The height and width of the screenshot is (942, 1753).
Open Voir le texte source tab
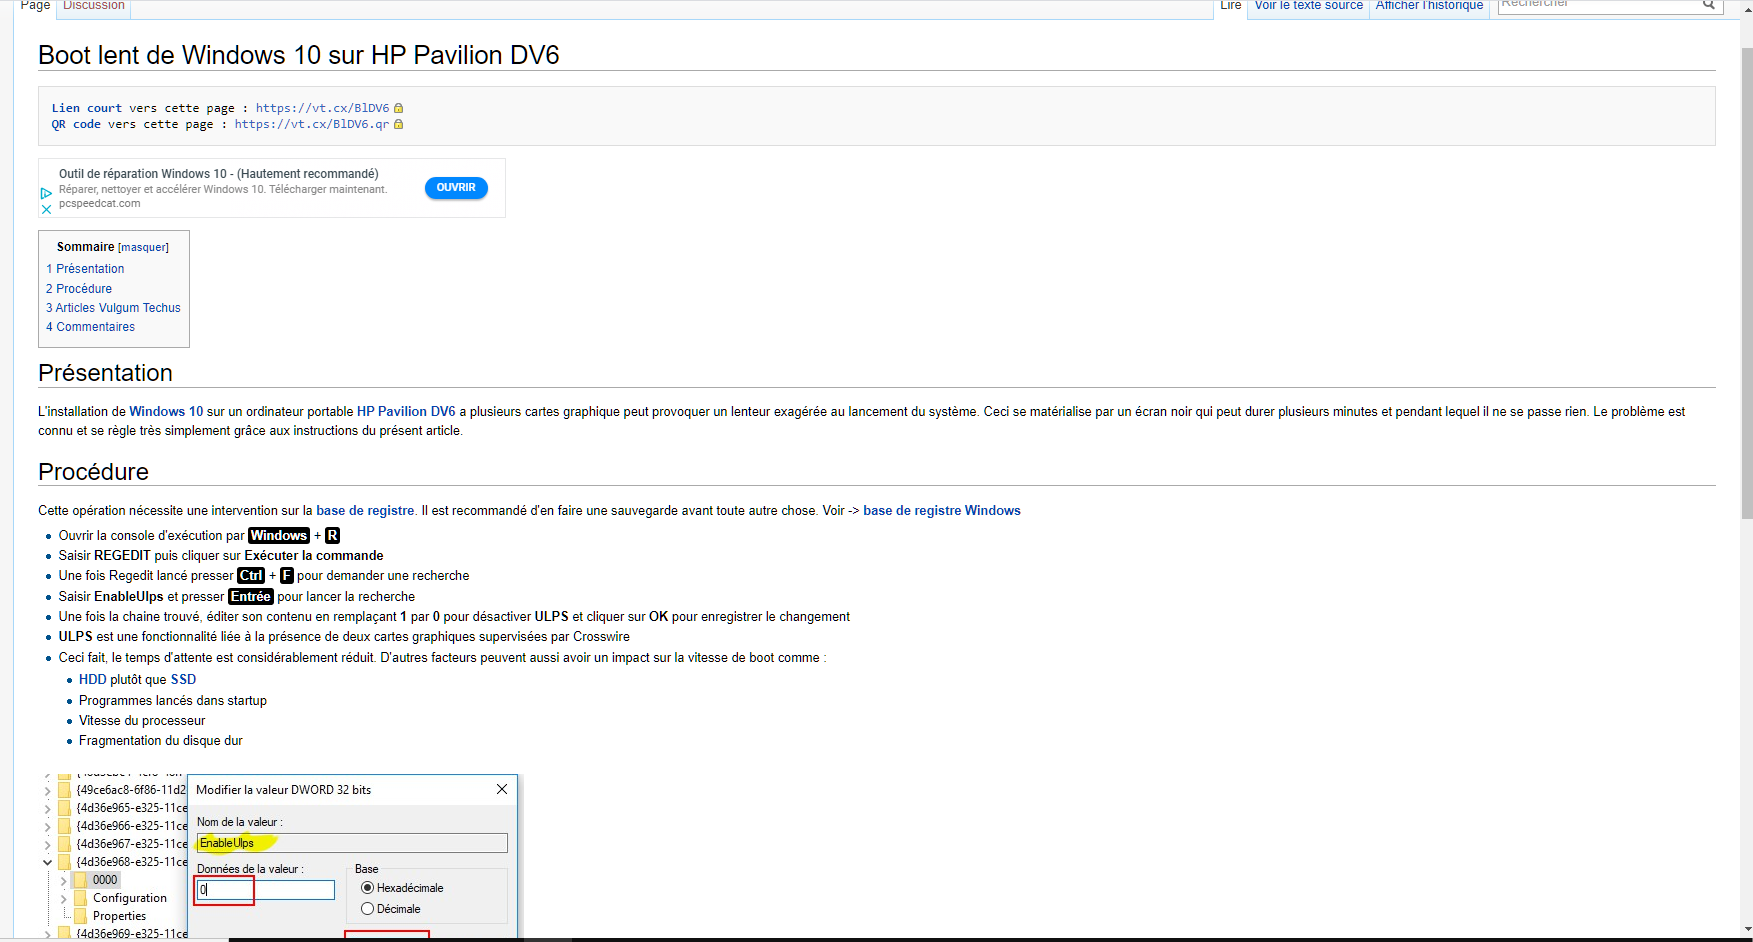[x=1308, y=6]
